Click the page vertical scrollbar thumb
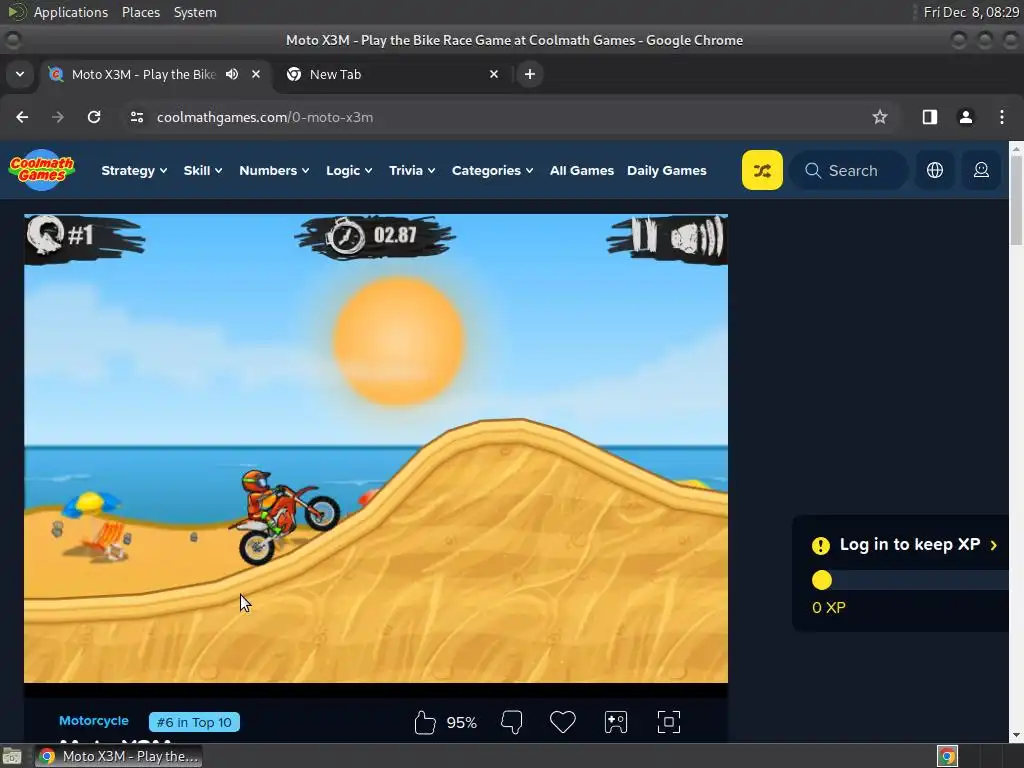This screenshot has height=768, width=1024. point(1016,201)
